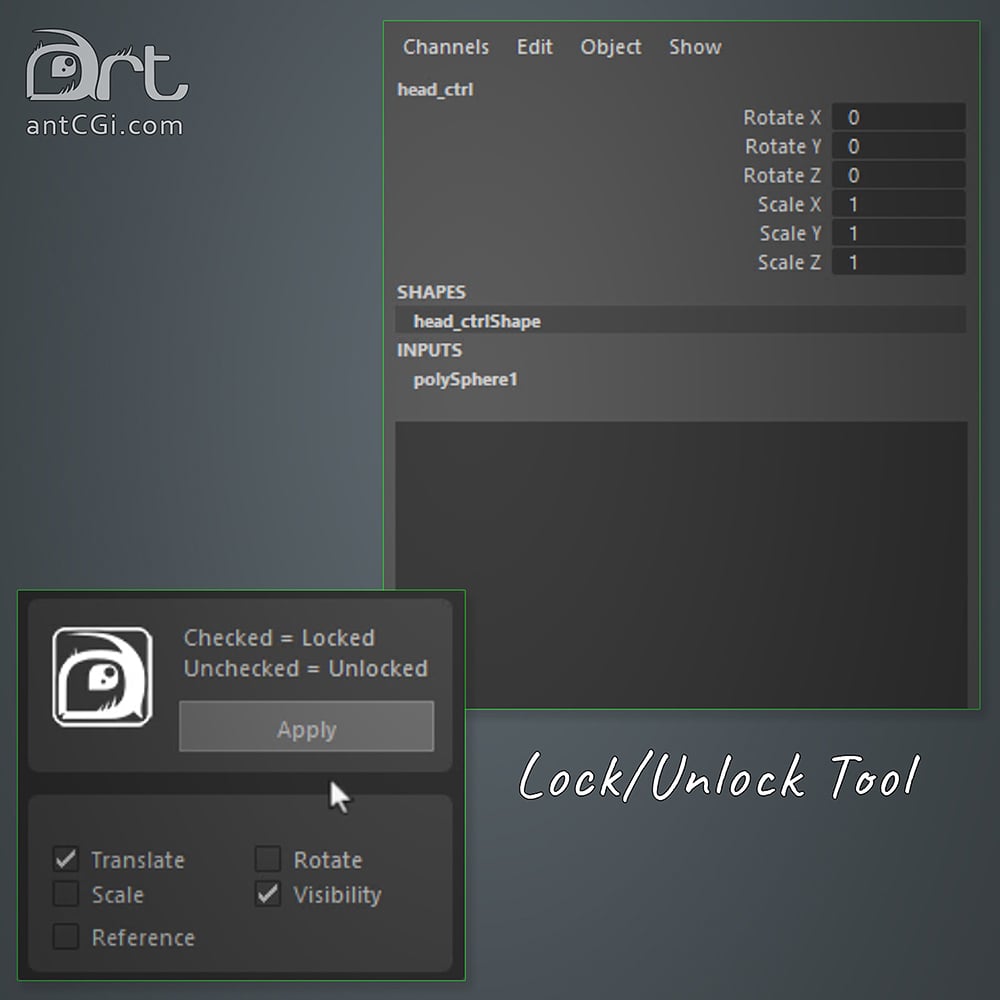Open the Show menu
This screenshot has width=1000, height=1000.
695,47
